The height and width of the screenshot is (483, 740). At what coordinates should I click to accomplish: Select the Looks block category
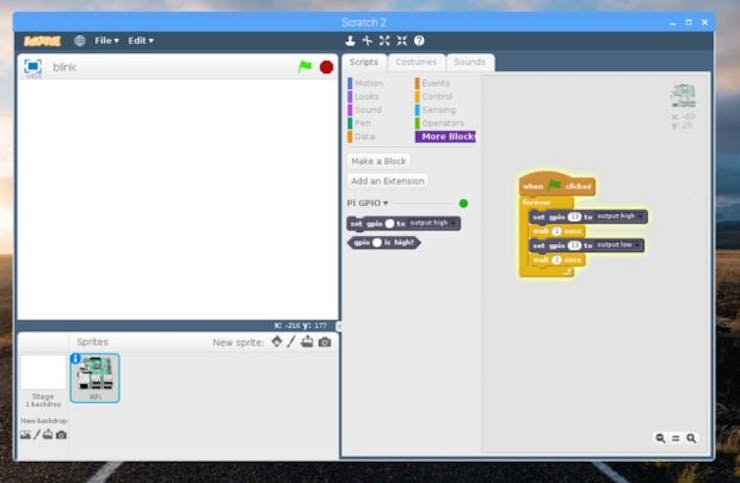363,96
